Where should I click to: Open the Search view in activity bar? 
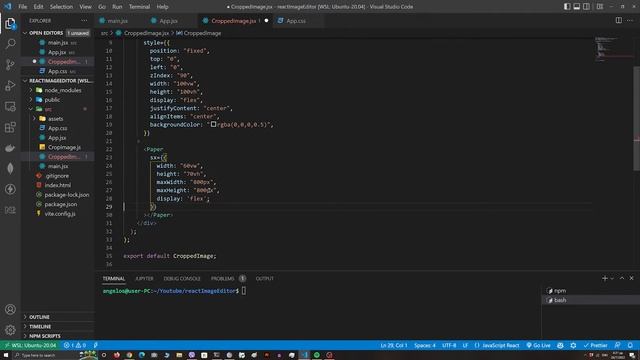10,44
